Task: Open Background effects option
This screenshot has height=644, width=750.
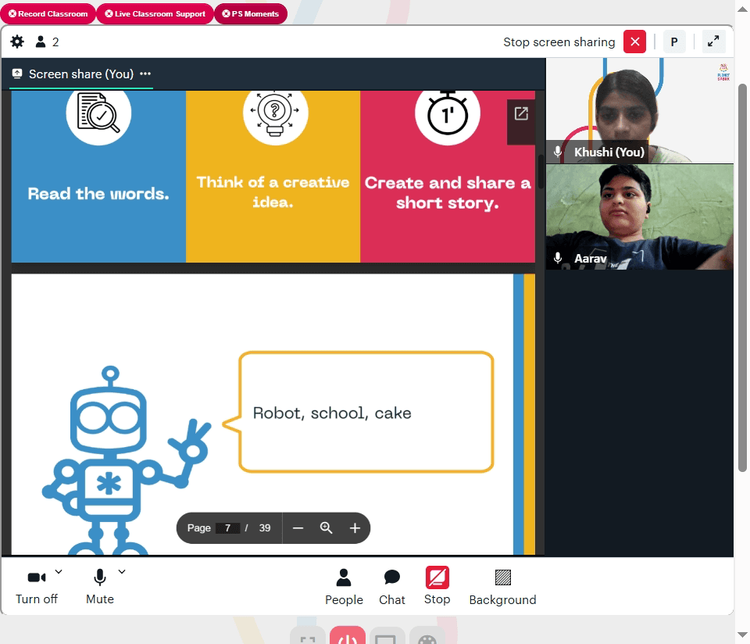Action: tap(503, 587)
